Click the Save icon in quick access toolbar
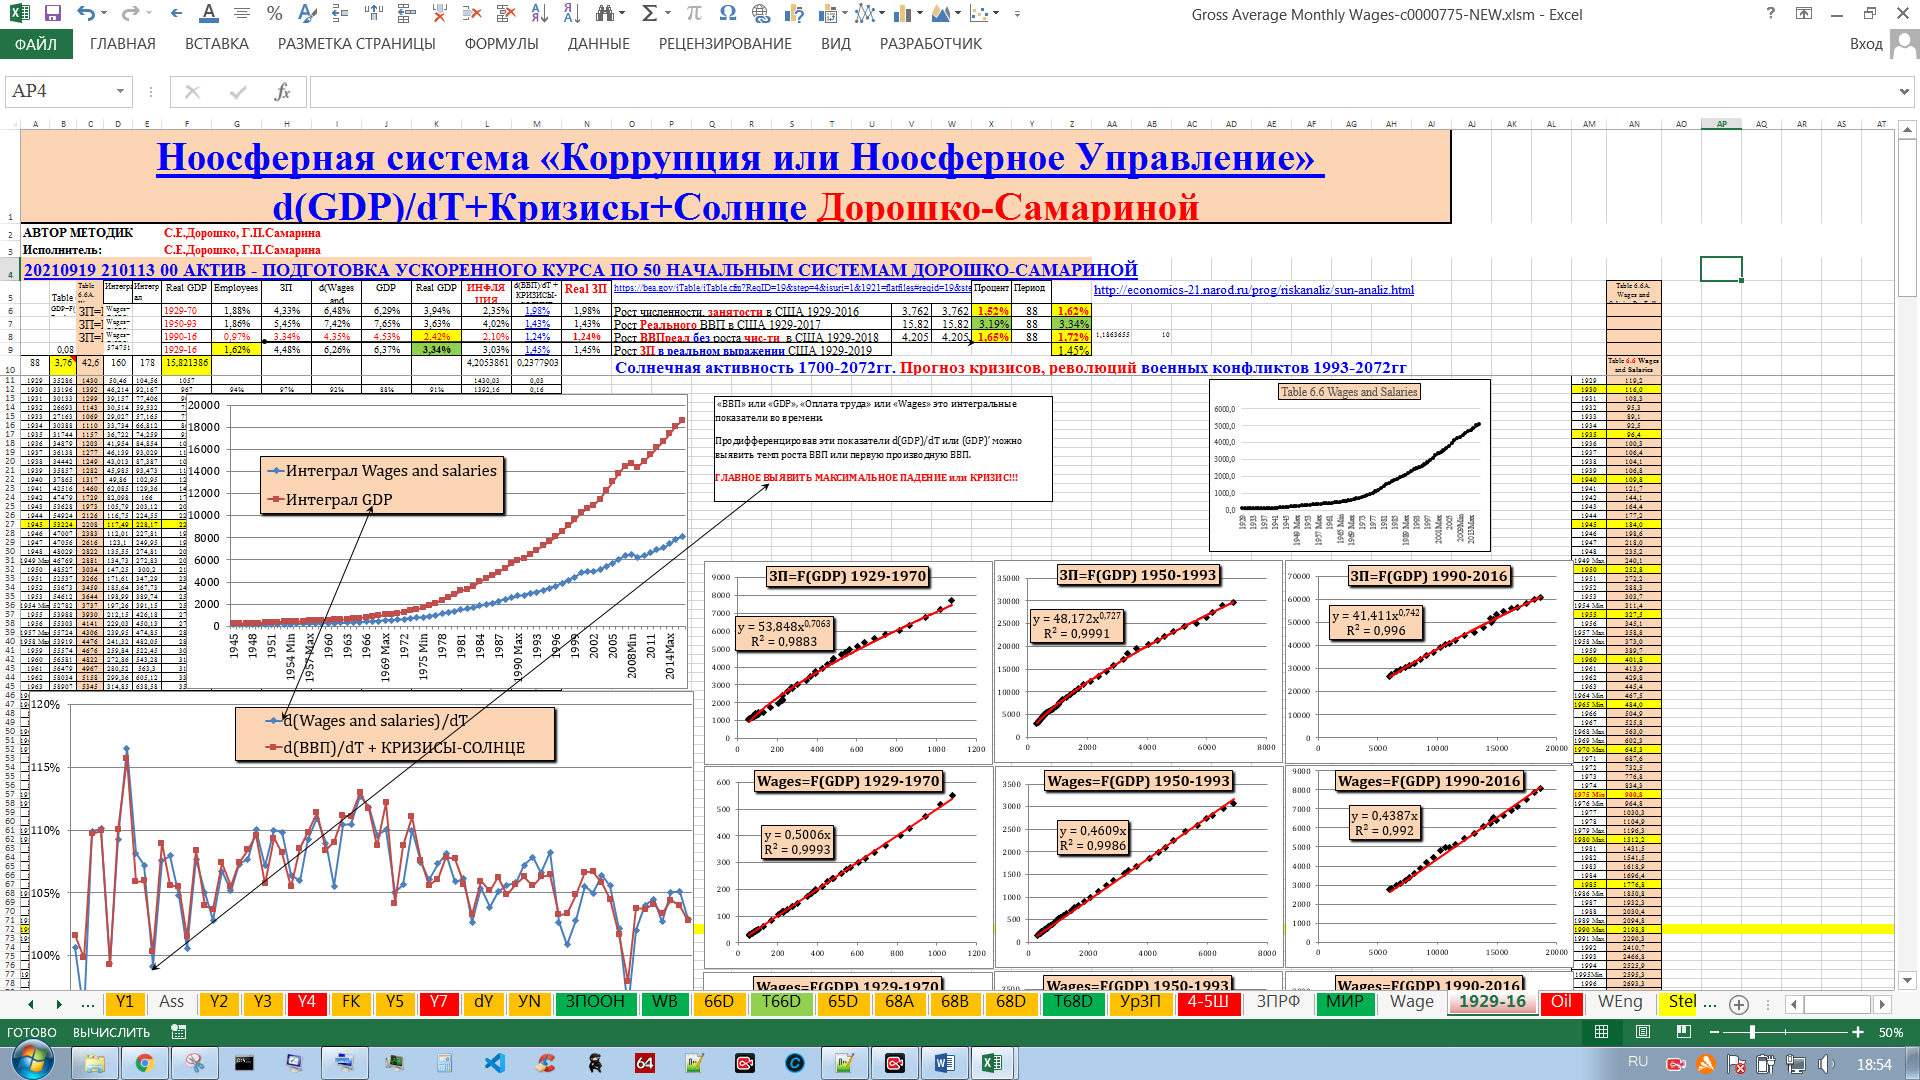 pyautogui.click(x=52, y=14)
